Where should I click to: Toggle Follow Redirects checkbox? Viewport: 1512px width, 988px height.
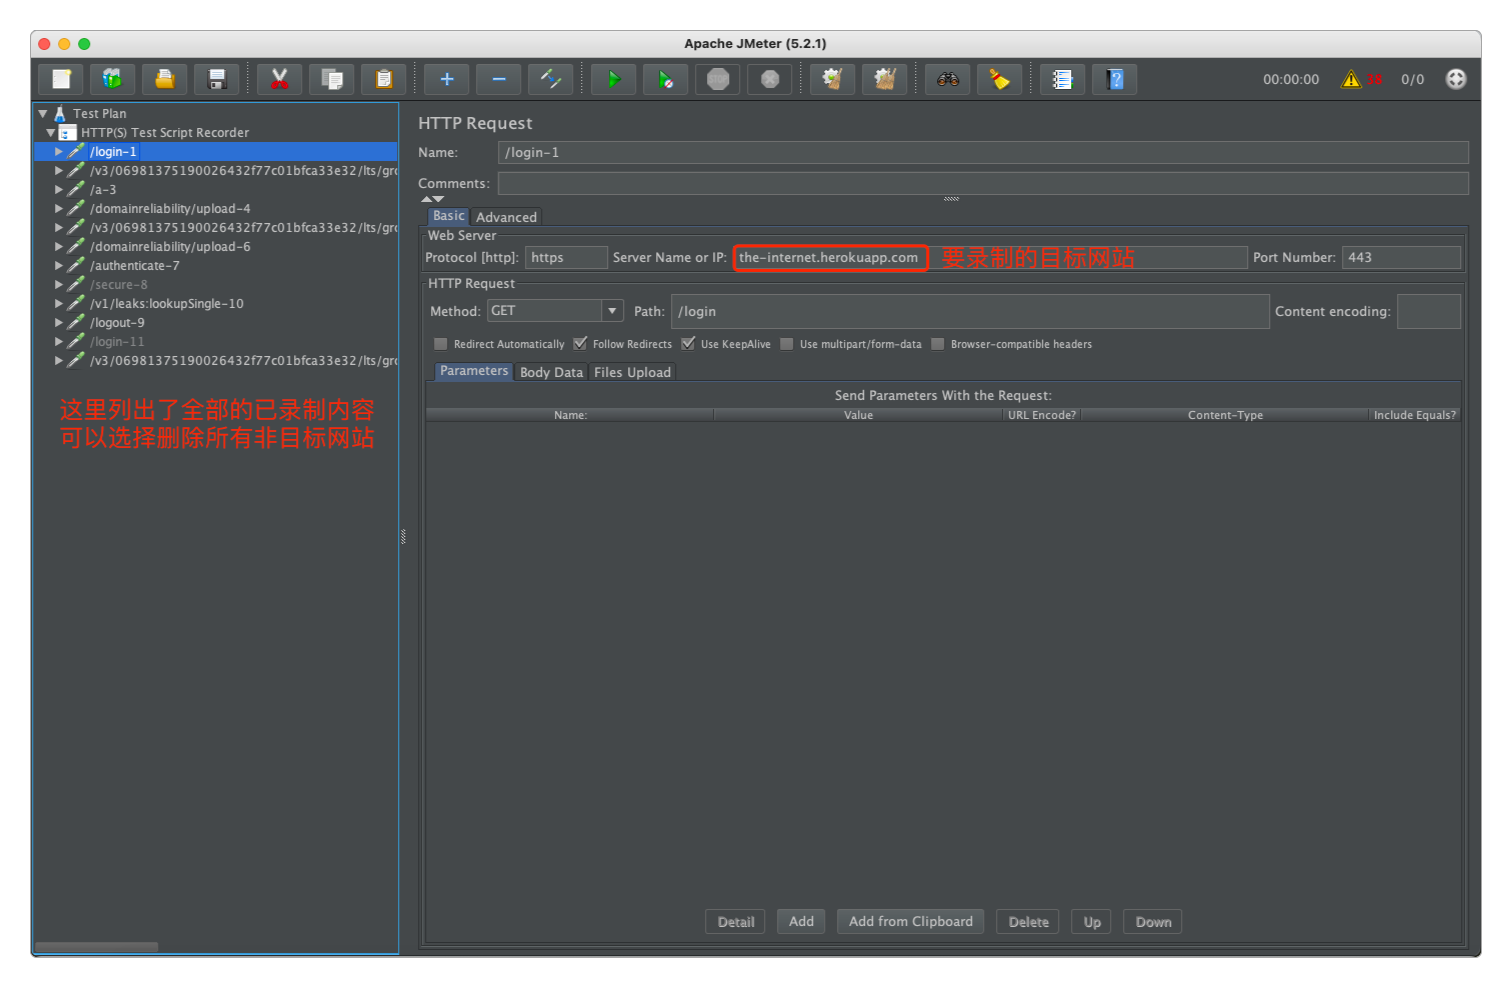[580, 344]
